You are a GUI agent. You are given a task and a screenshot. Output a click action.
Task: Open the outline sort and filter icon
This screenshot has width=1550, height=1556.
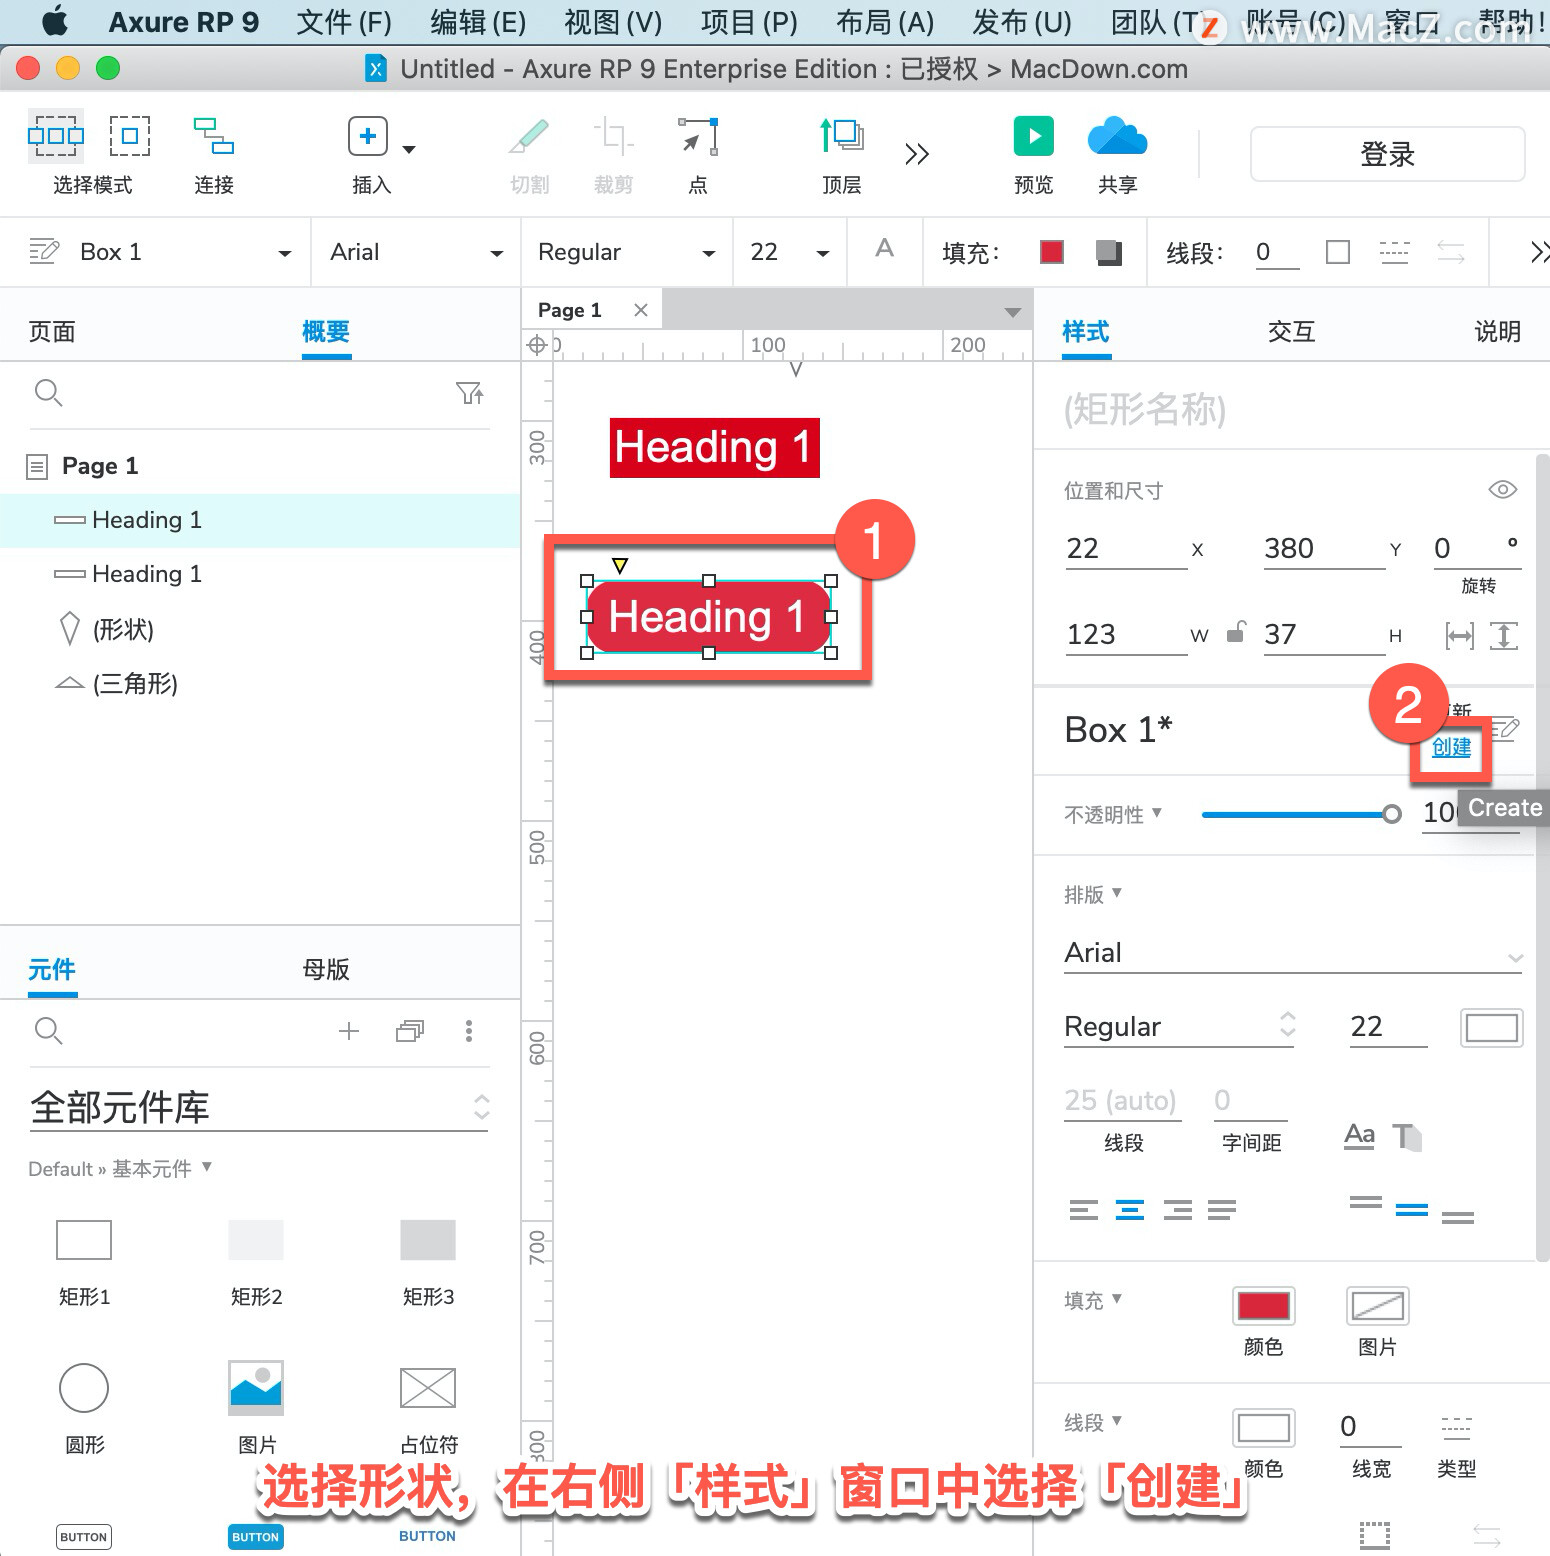click(470, 393)
